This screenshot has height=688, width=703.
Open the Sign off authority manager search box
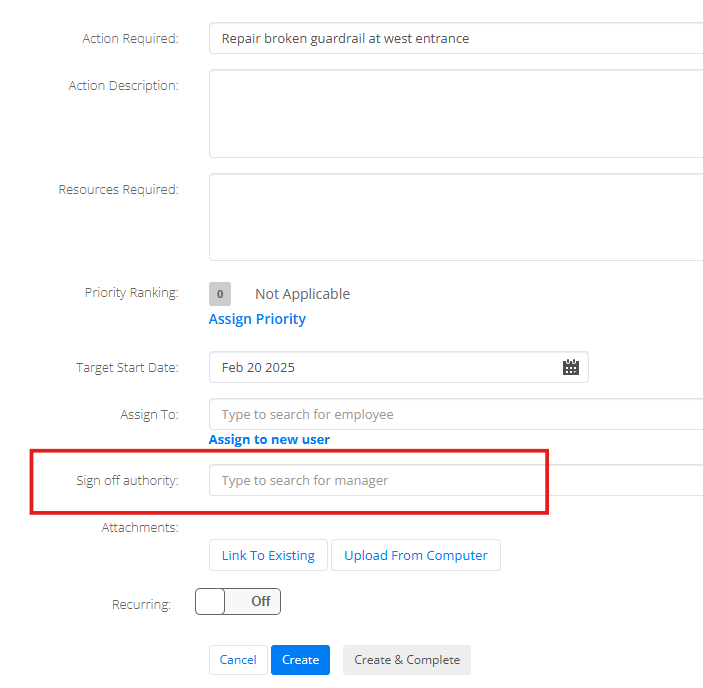pos(456,480)
